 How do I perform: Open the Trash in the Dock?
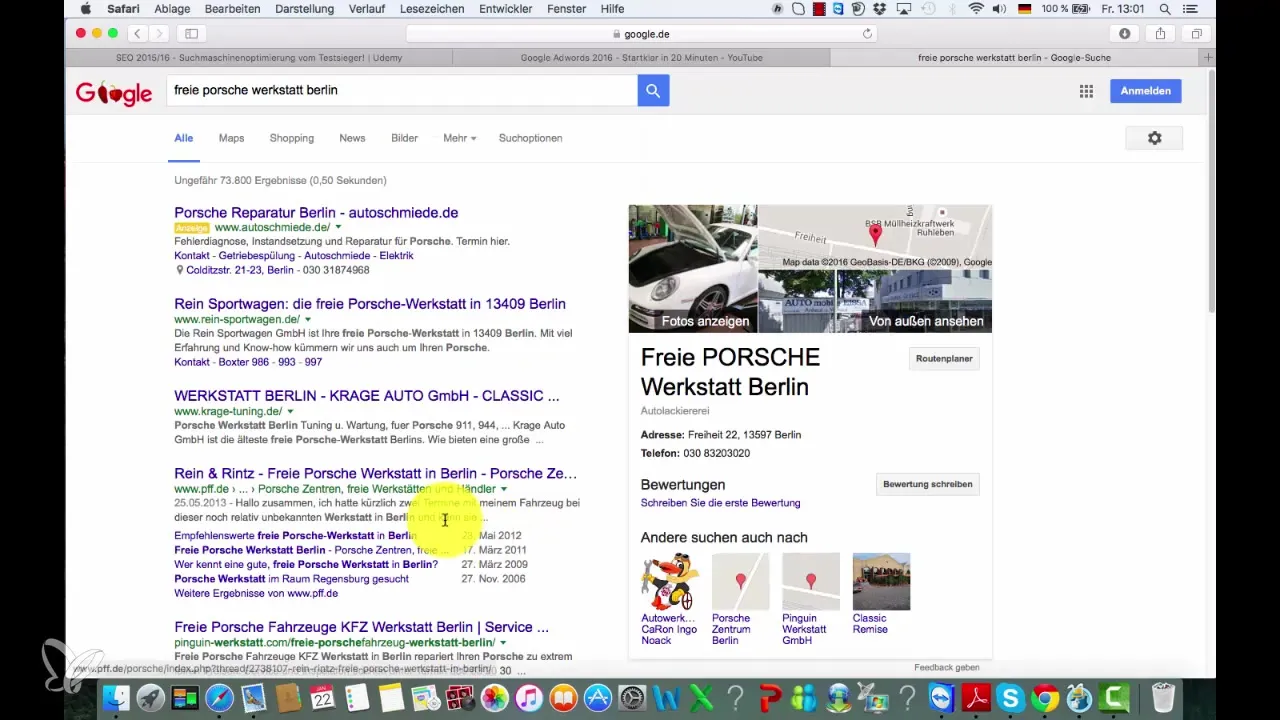[1163, 697]
